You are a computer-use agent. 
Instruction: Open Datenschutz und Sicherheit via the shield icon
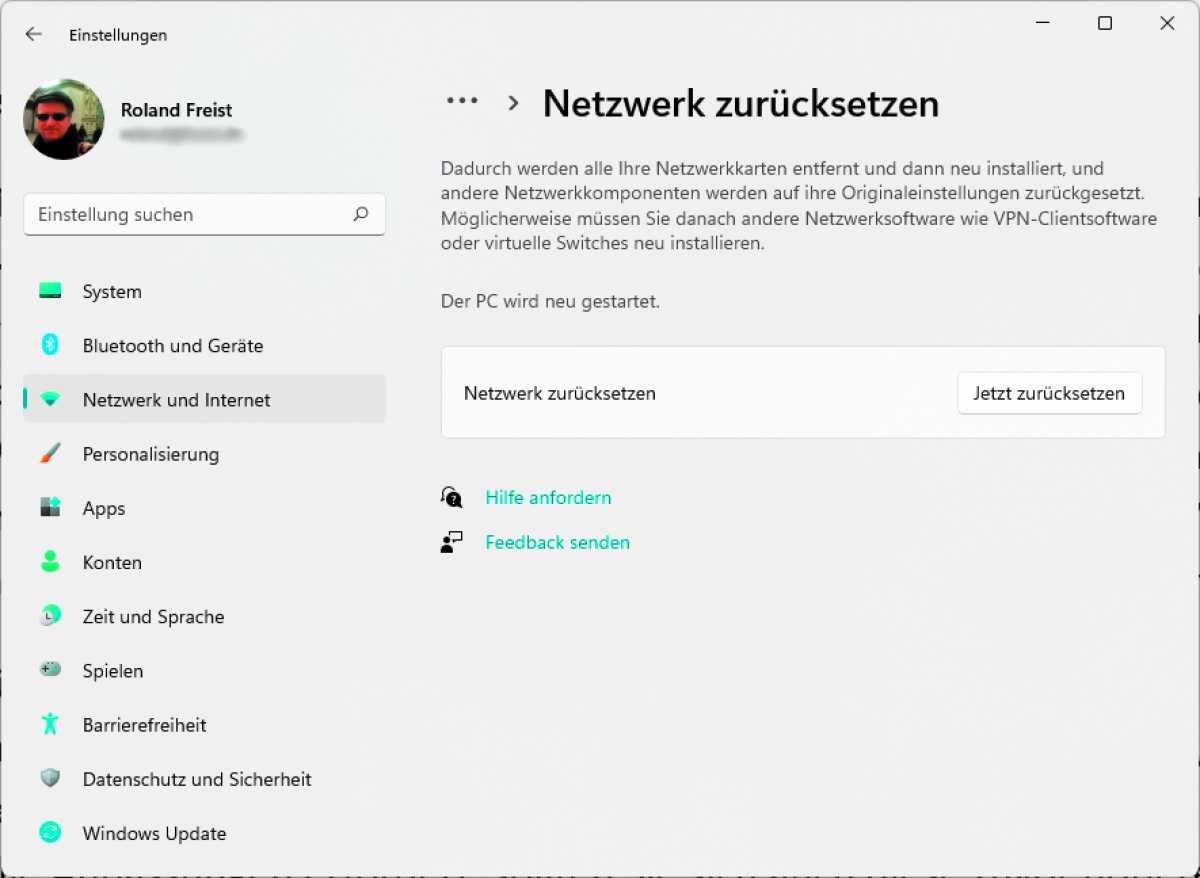point(50,779)
